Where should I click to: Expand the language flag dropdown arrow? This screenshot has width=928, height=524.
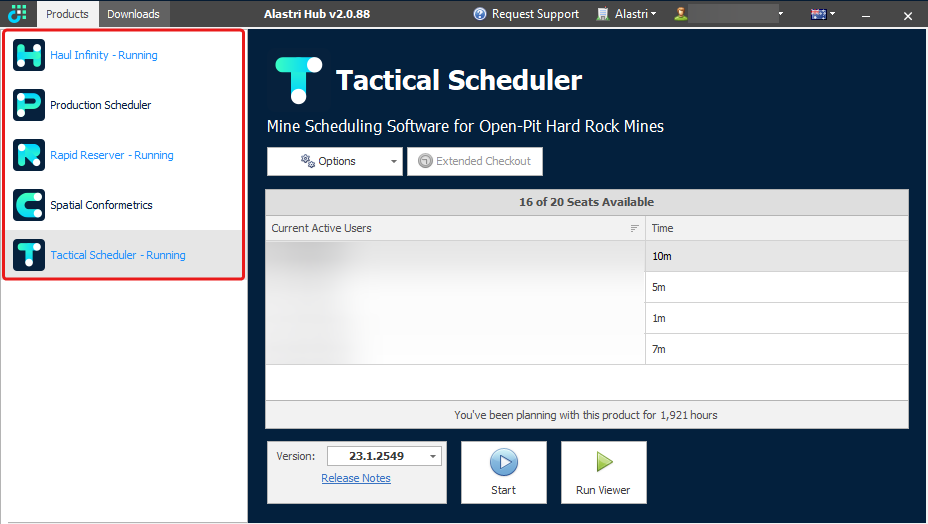pyautogui.click(x=832, y=13)
